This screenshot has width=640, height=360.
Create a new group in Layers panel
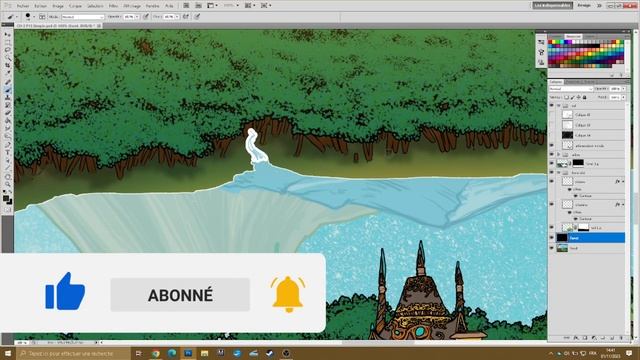tap(603, 338)
